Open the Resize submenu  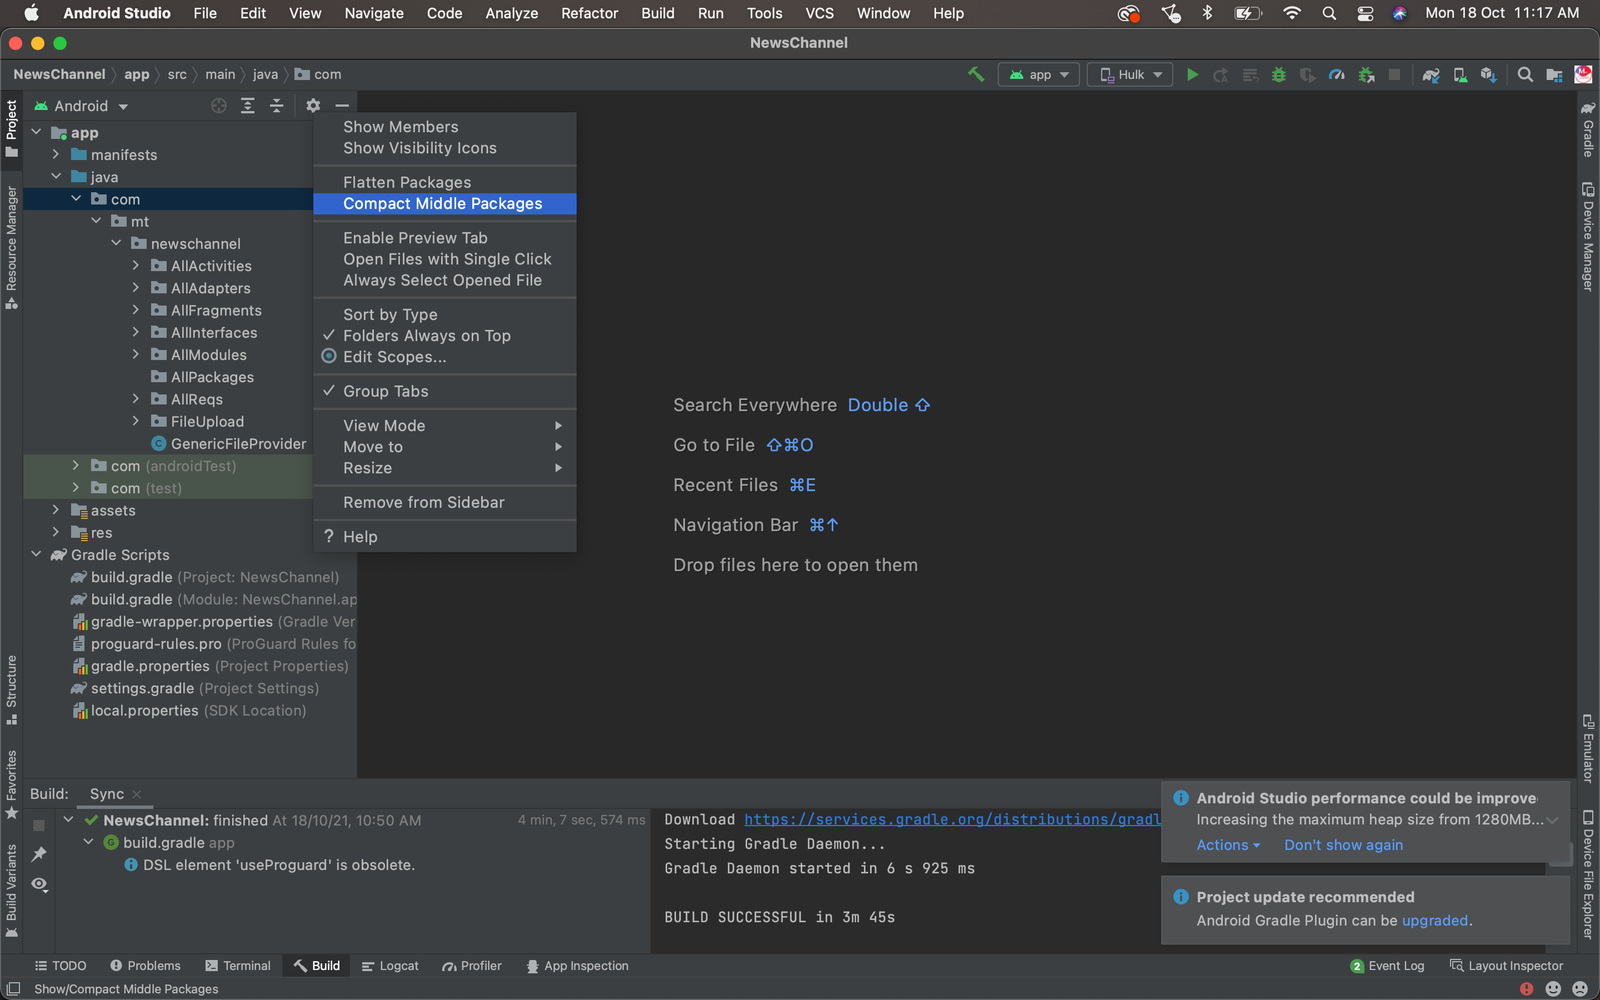[x=445, y=468]
